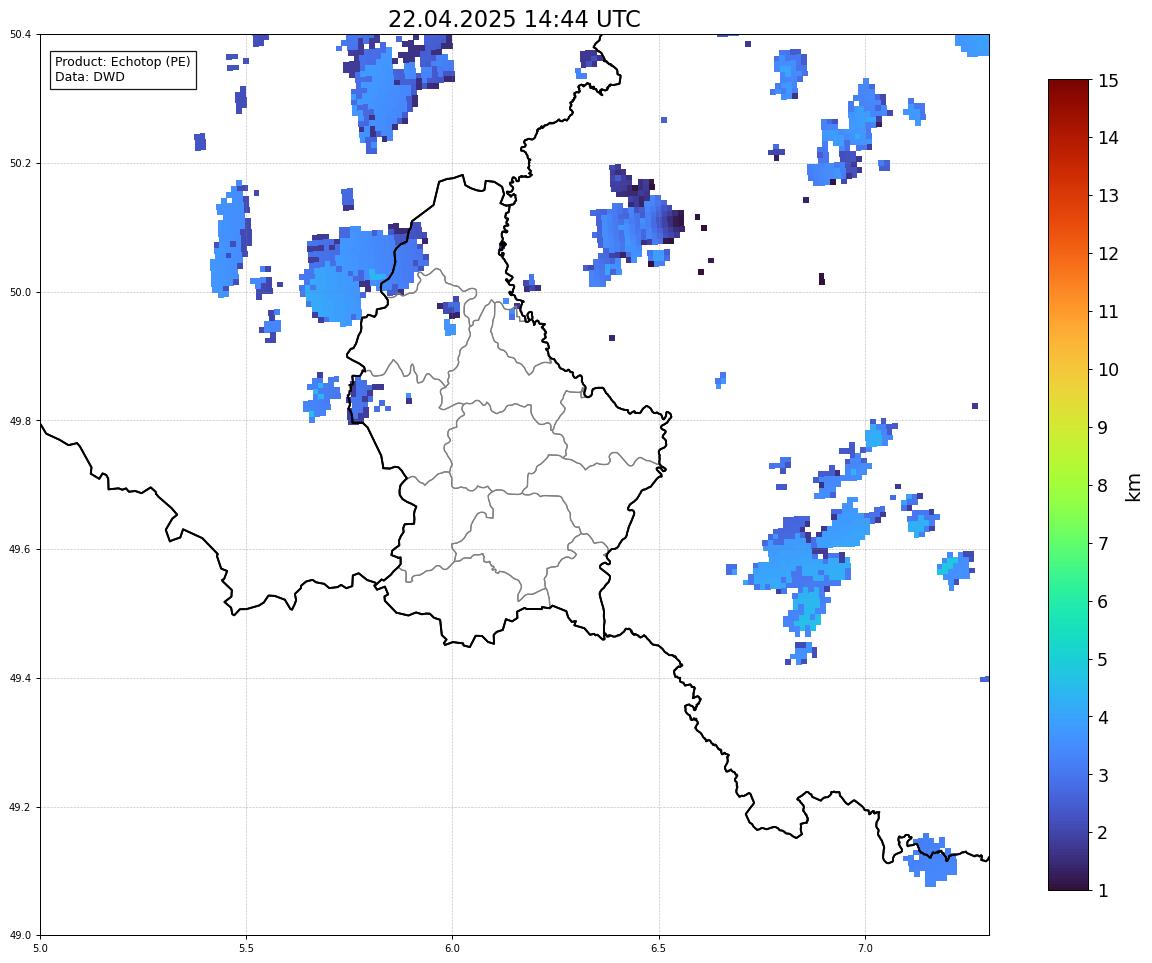Viewport: 1152px width, 963px height.
Task: Click the colorbar label '4'
Action: click(1103, 718)
